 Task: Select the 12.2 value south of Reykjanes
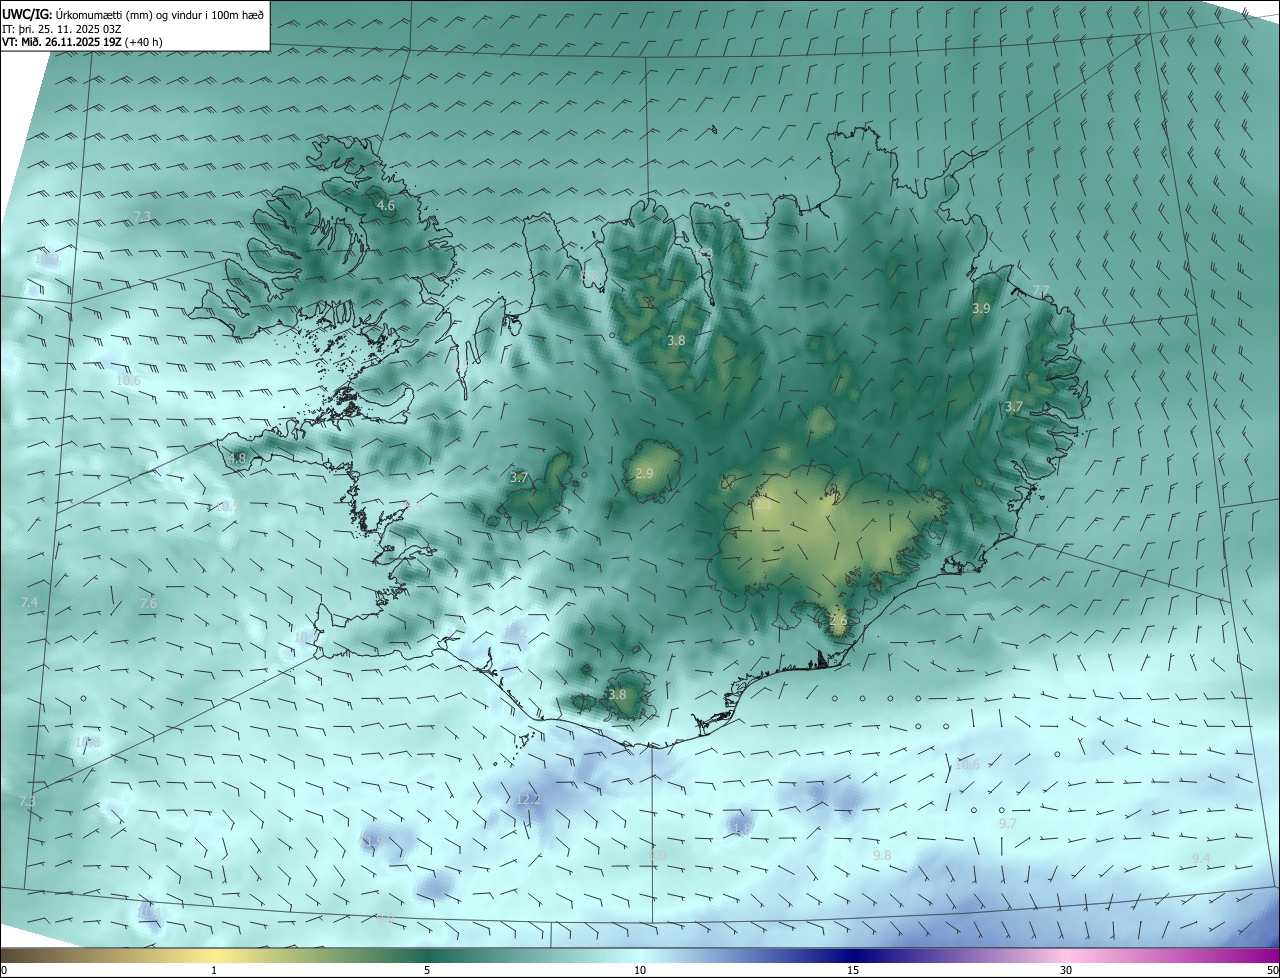coord(528,800)
